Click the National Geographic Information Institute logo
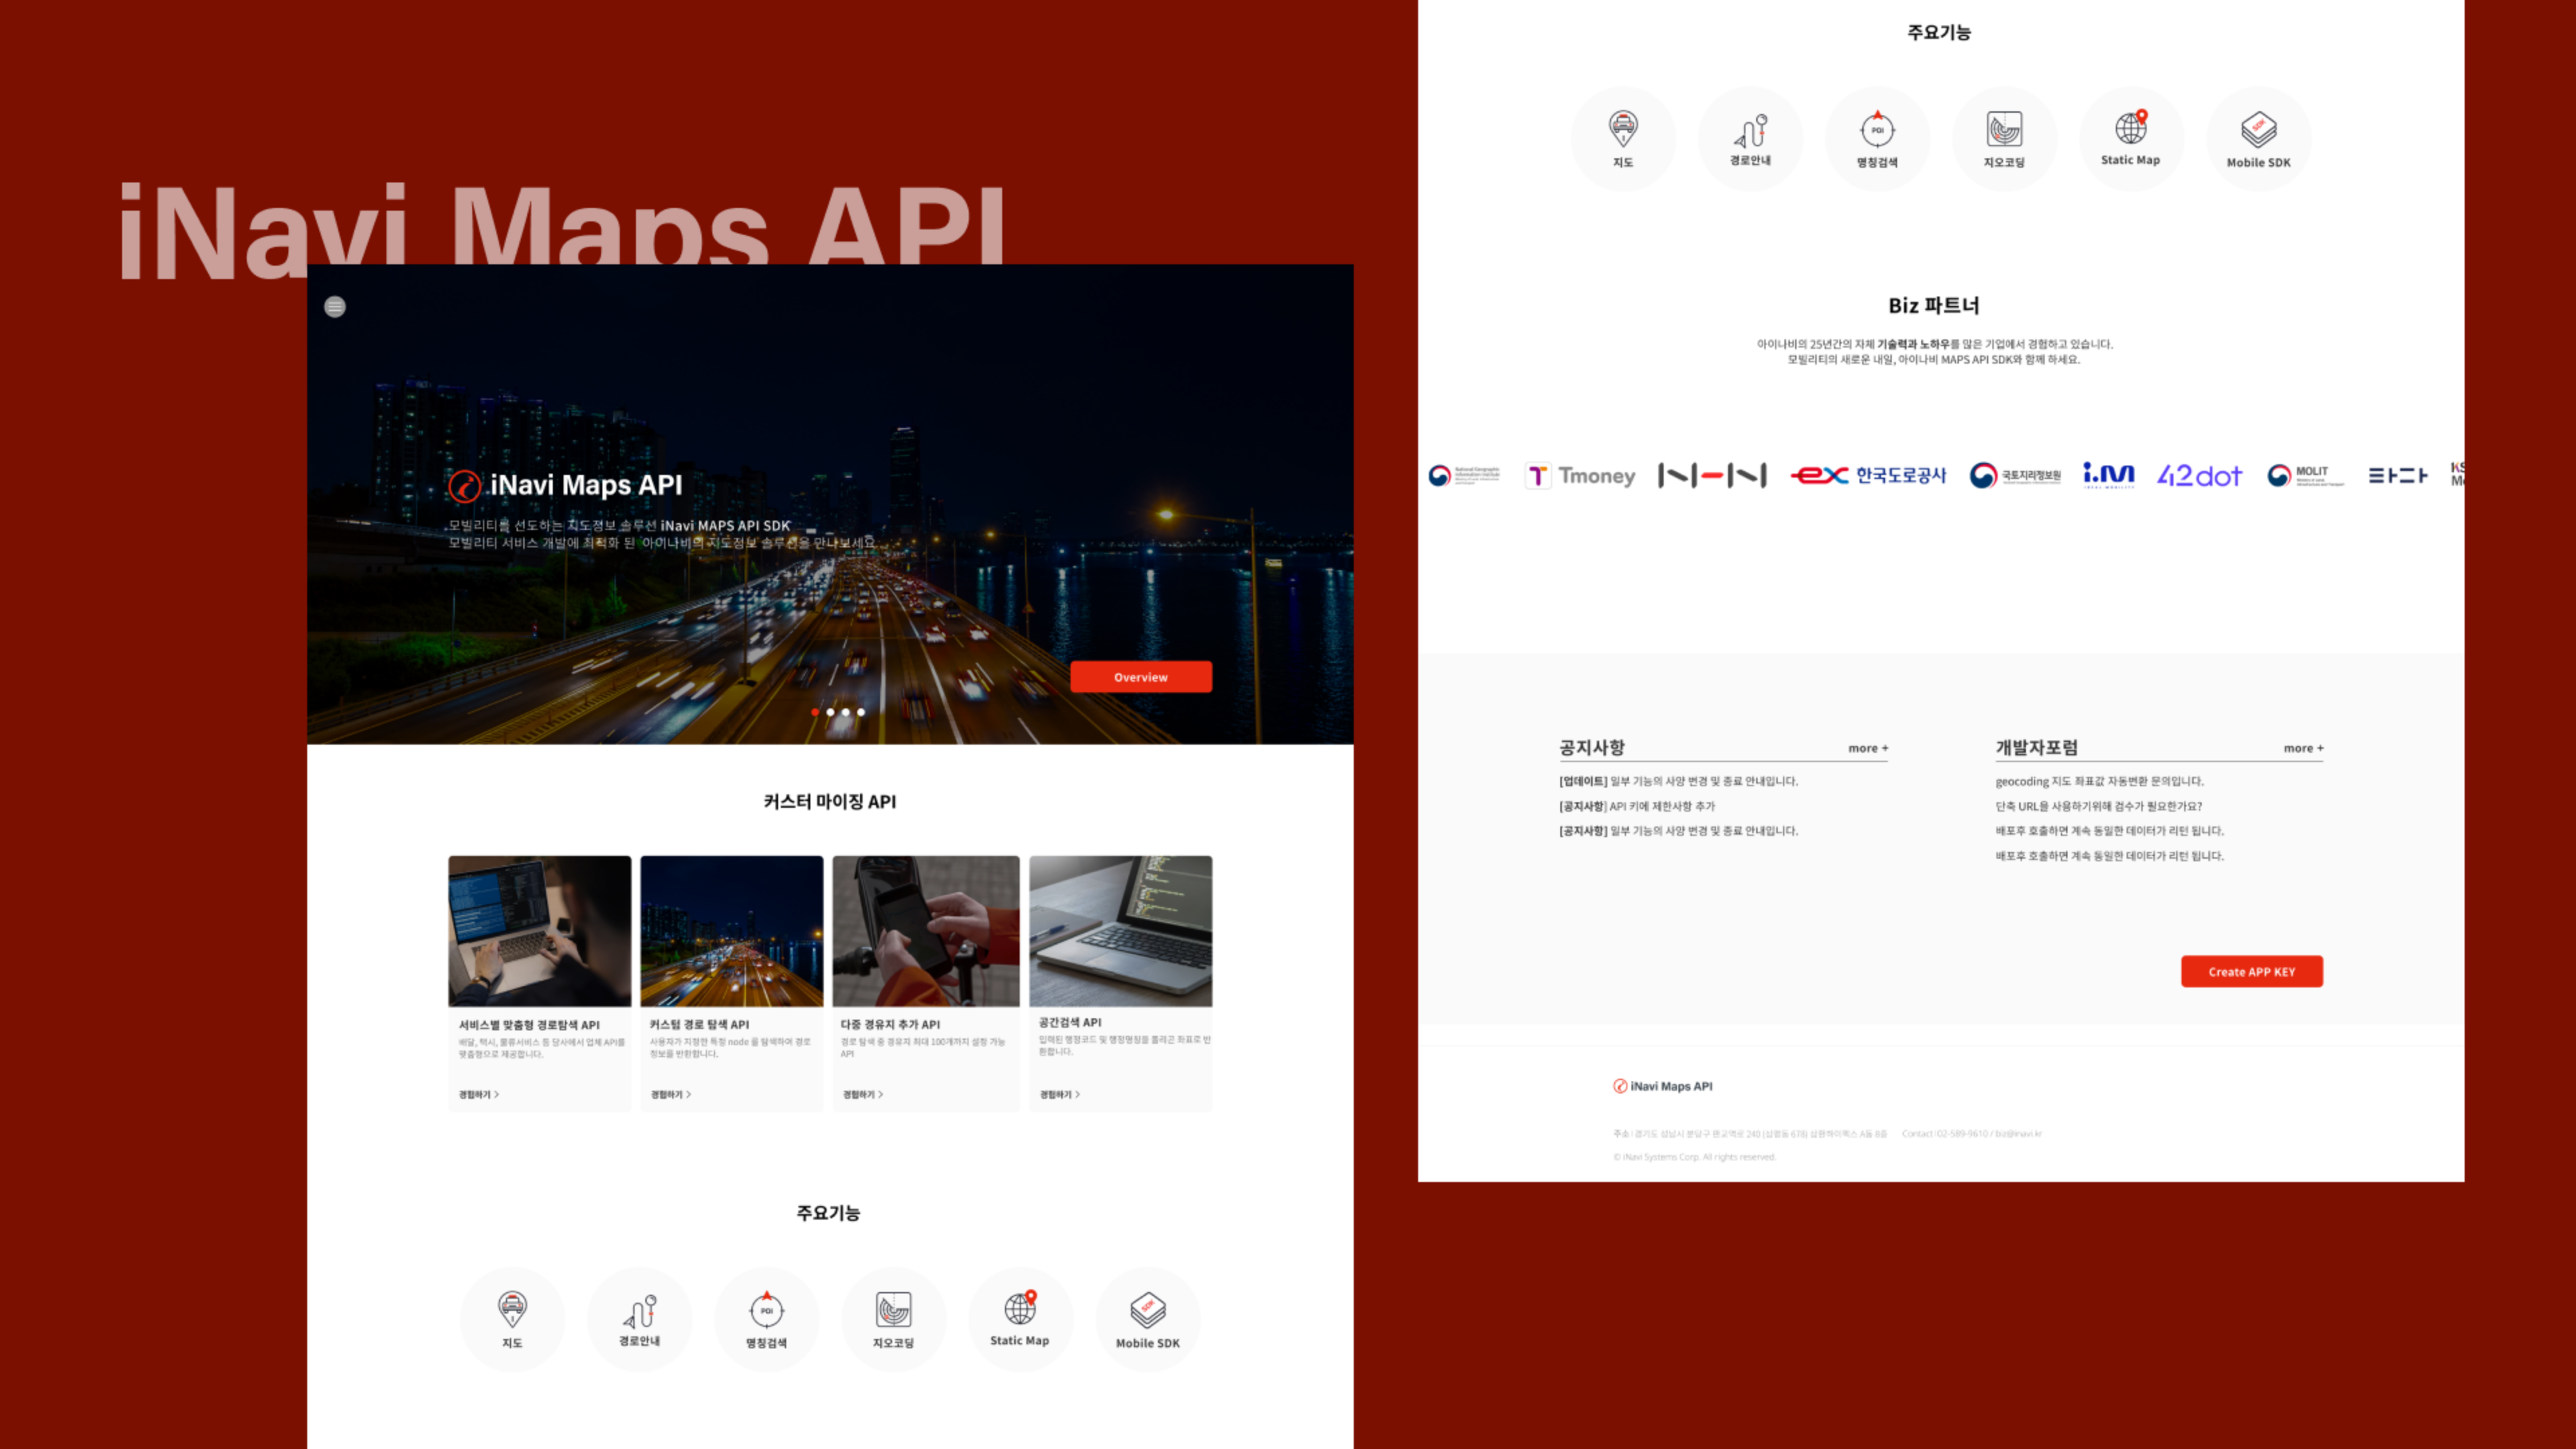The image size is (2576, 1449). (1464, 476)
